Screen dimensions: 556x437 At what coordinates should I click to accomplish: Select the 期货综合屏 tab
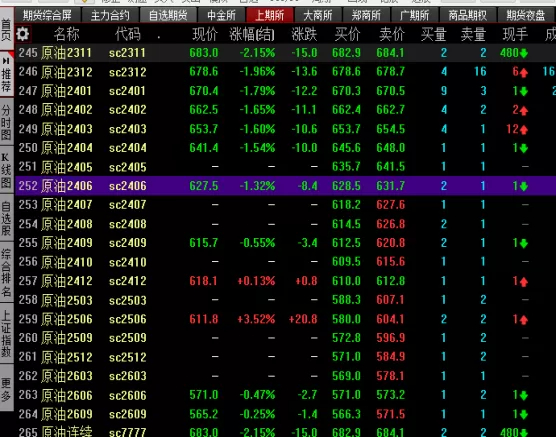tap(47, 15)
